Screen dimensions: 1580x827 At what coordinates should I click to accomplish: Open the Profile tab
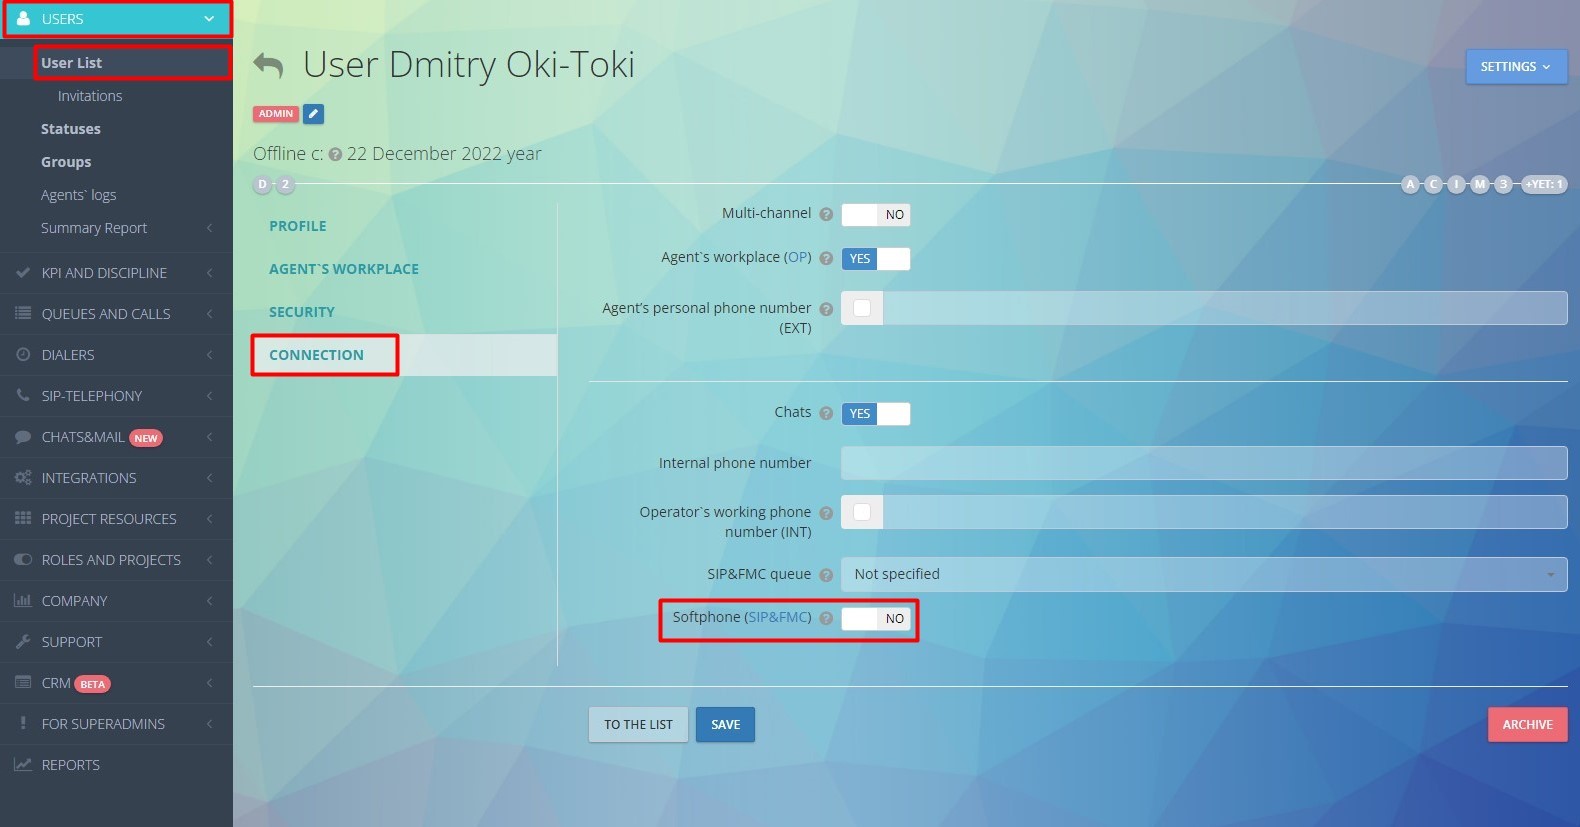click(298, 226)
